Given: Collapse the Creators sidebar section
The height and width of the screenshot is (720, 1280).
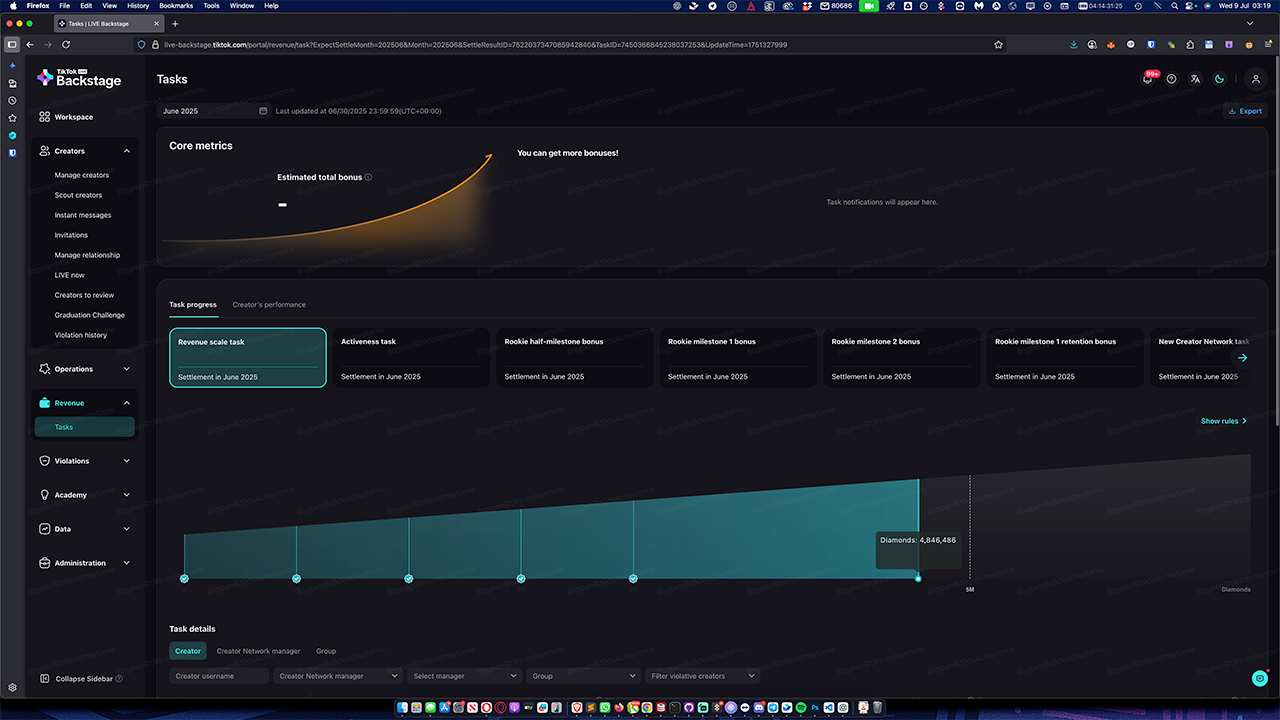Looking at the screenshot, I should (x=126, y=151).
